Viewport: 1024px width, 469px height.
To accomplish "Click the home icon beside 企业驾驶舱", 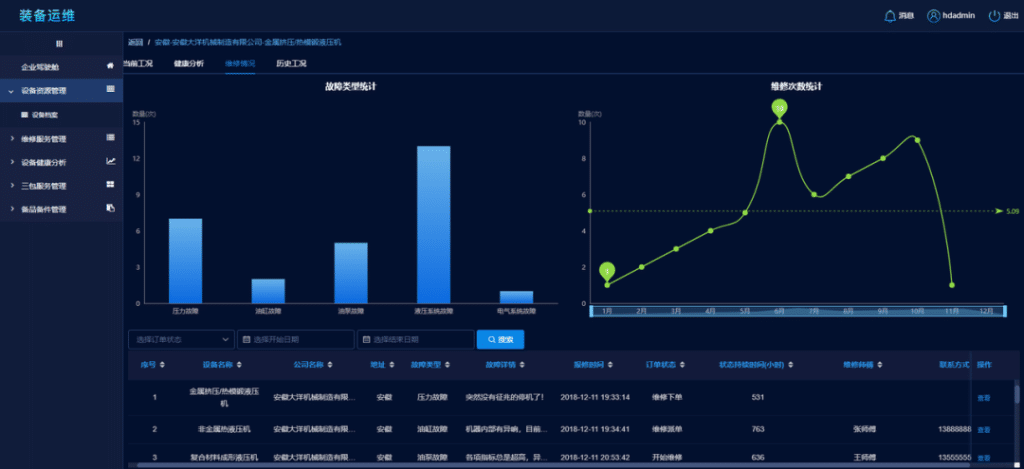I will point(110,66).
